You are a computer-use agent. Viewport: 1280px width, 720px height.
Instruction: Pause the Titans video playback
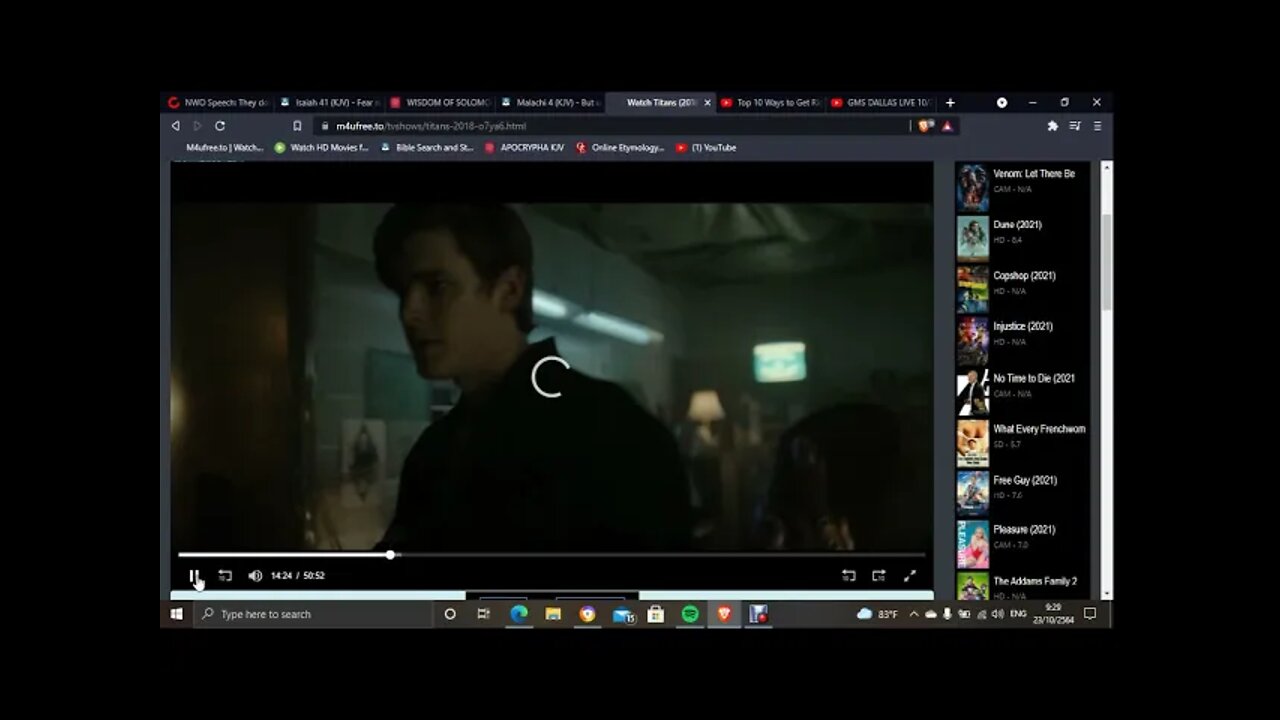pos(194,576)
